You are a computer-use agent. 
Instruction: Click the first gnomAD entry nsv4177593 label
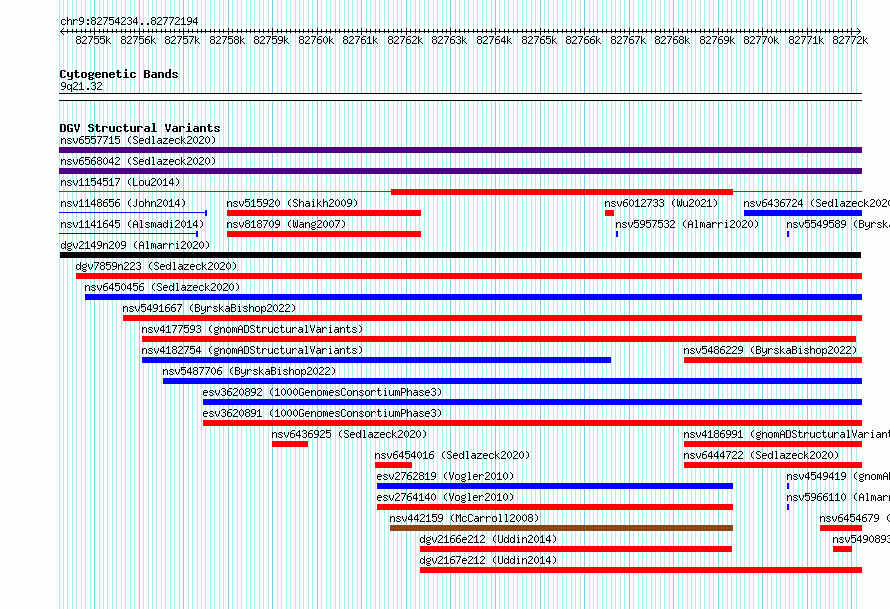tap(252, 329)
